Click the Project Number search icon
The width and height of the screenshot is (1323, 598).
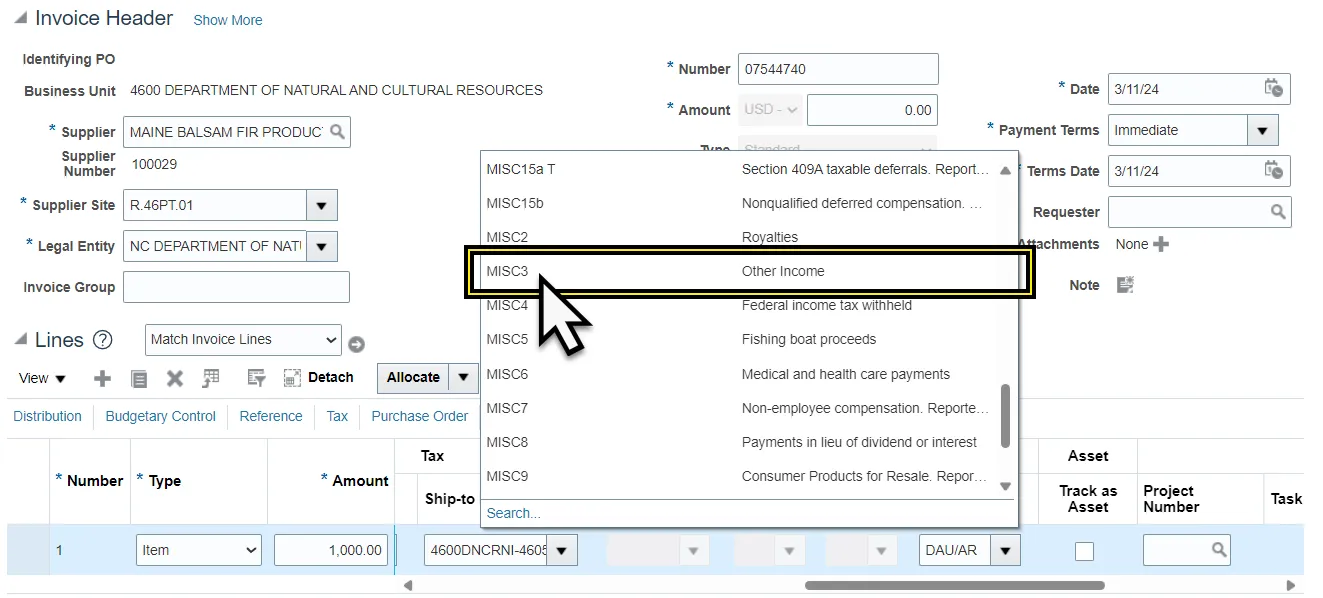[1218, 549]
